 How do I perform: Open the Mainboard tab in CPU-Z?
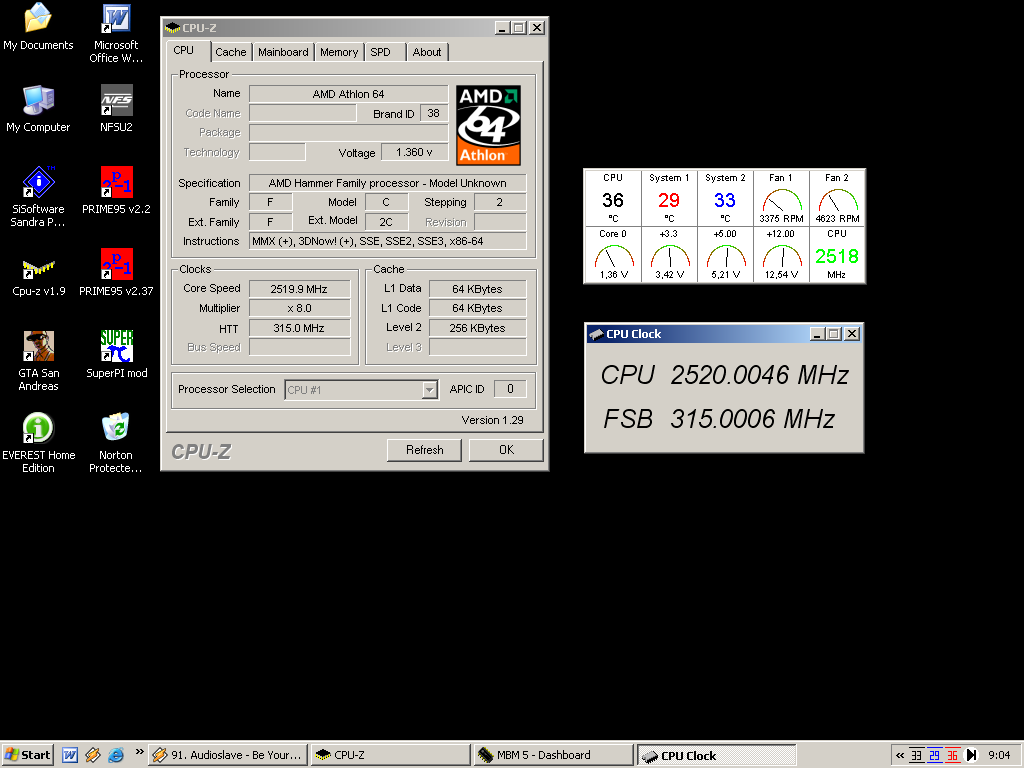(283, 51)
